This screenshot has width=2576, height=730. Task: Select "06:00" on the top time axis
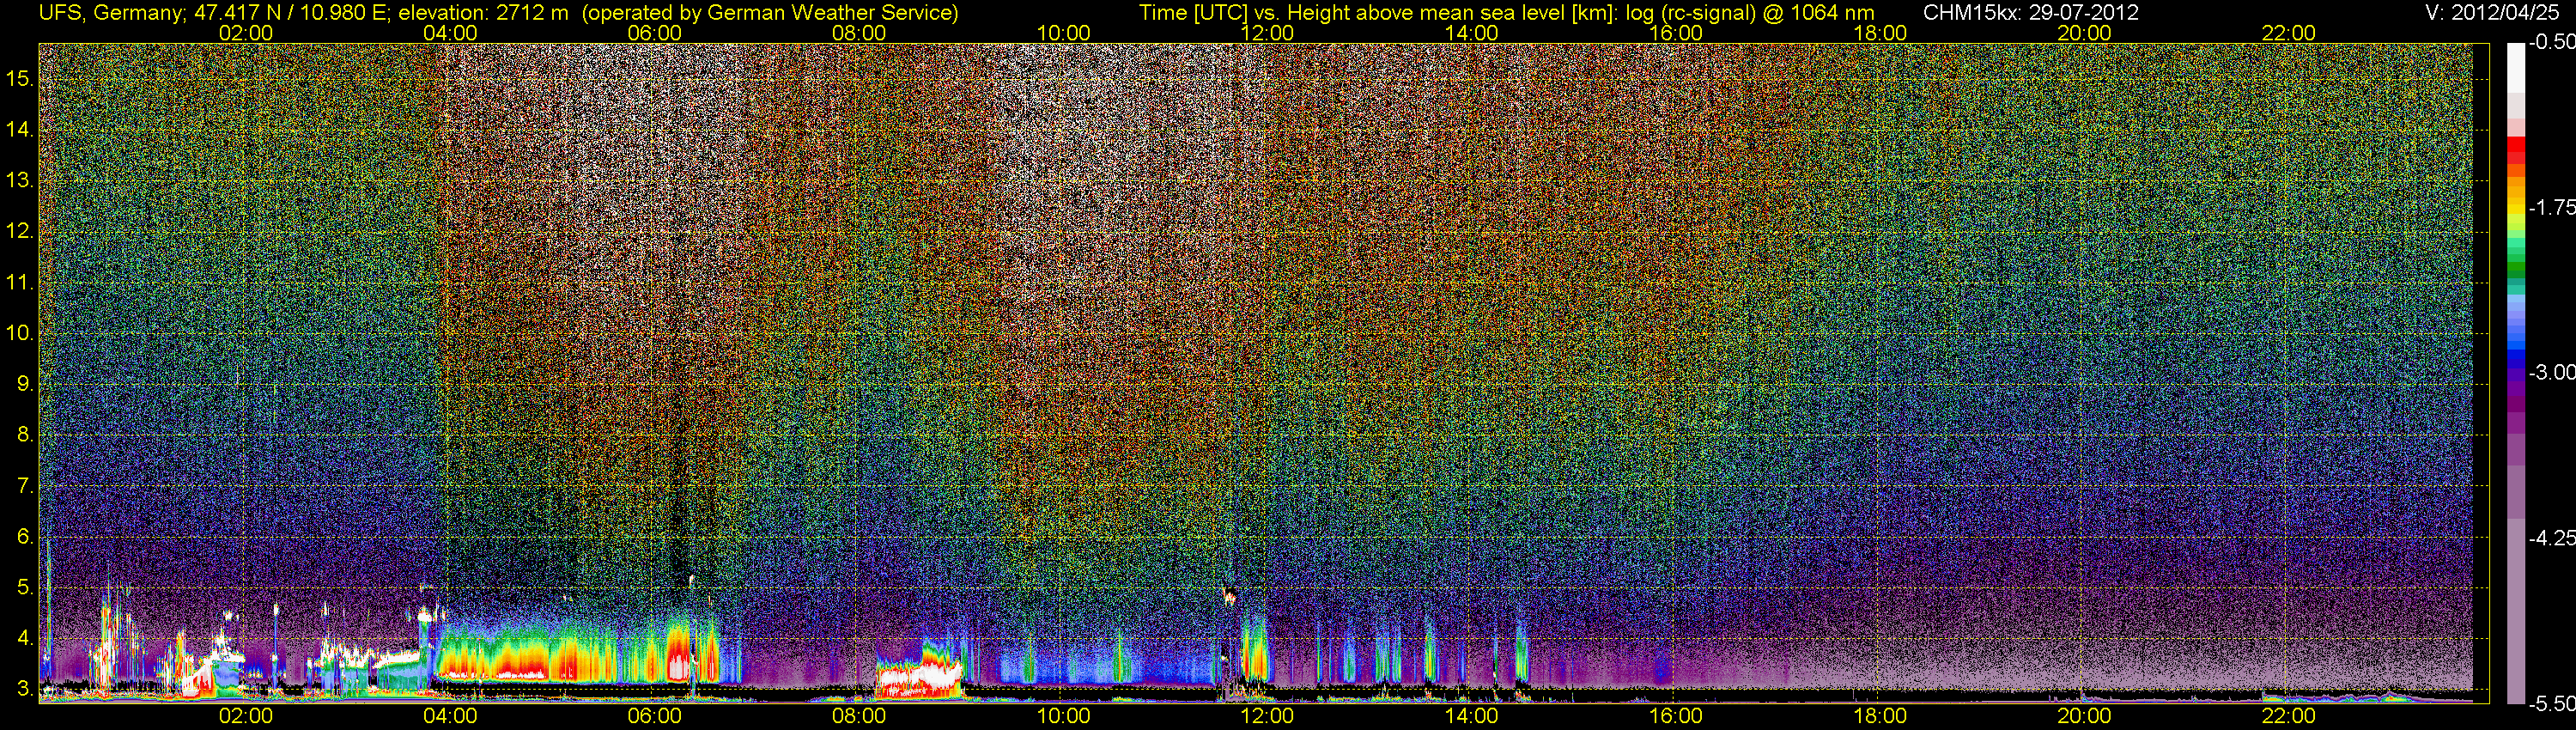click(655, 33)
